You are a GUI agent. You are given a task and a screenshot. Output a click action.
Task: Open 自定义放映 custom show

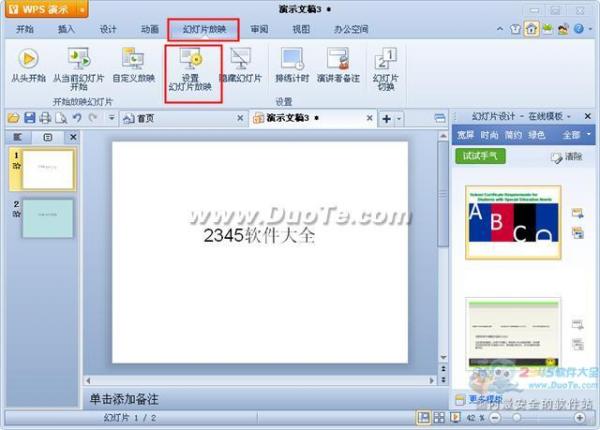tap(131, 62)
